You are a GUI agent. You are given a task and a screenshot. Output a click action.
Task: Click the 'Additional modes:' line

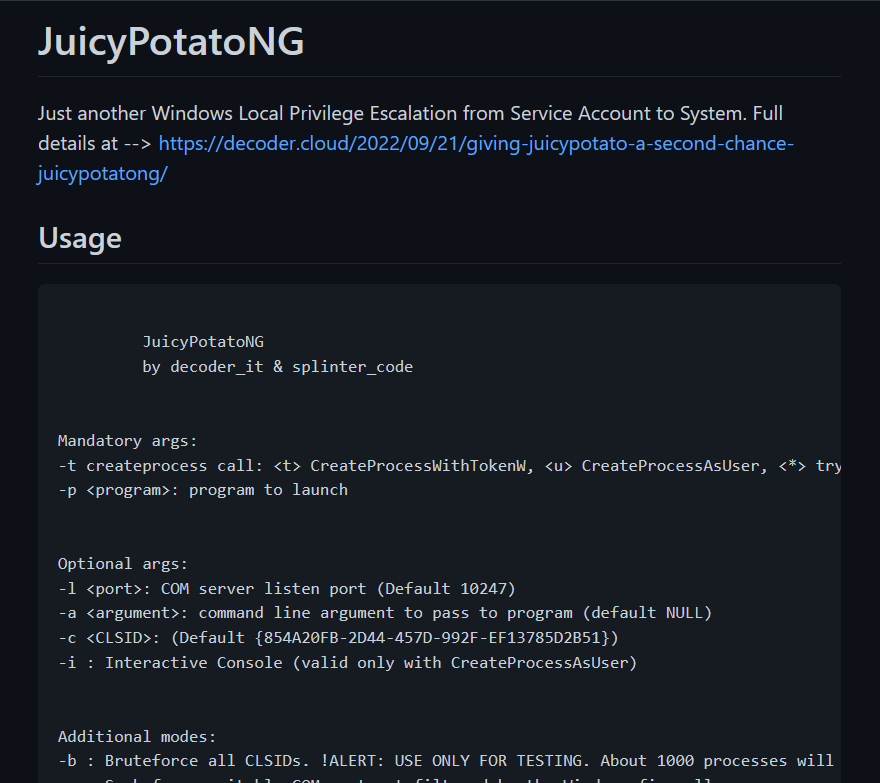pos(137,736)
